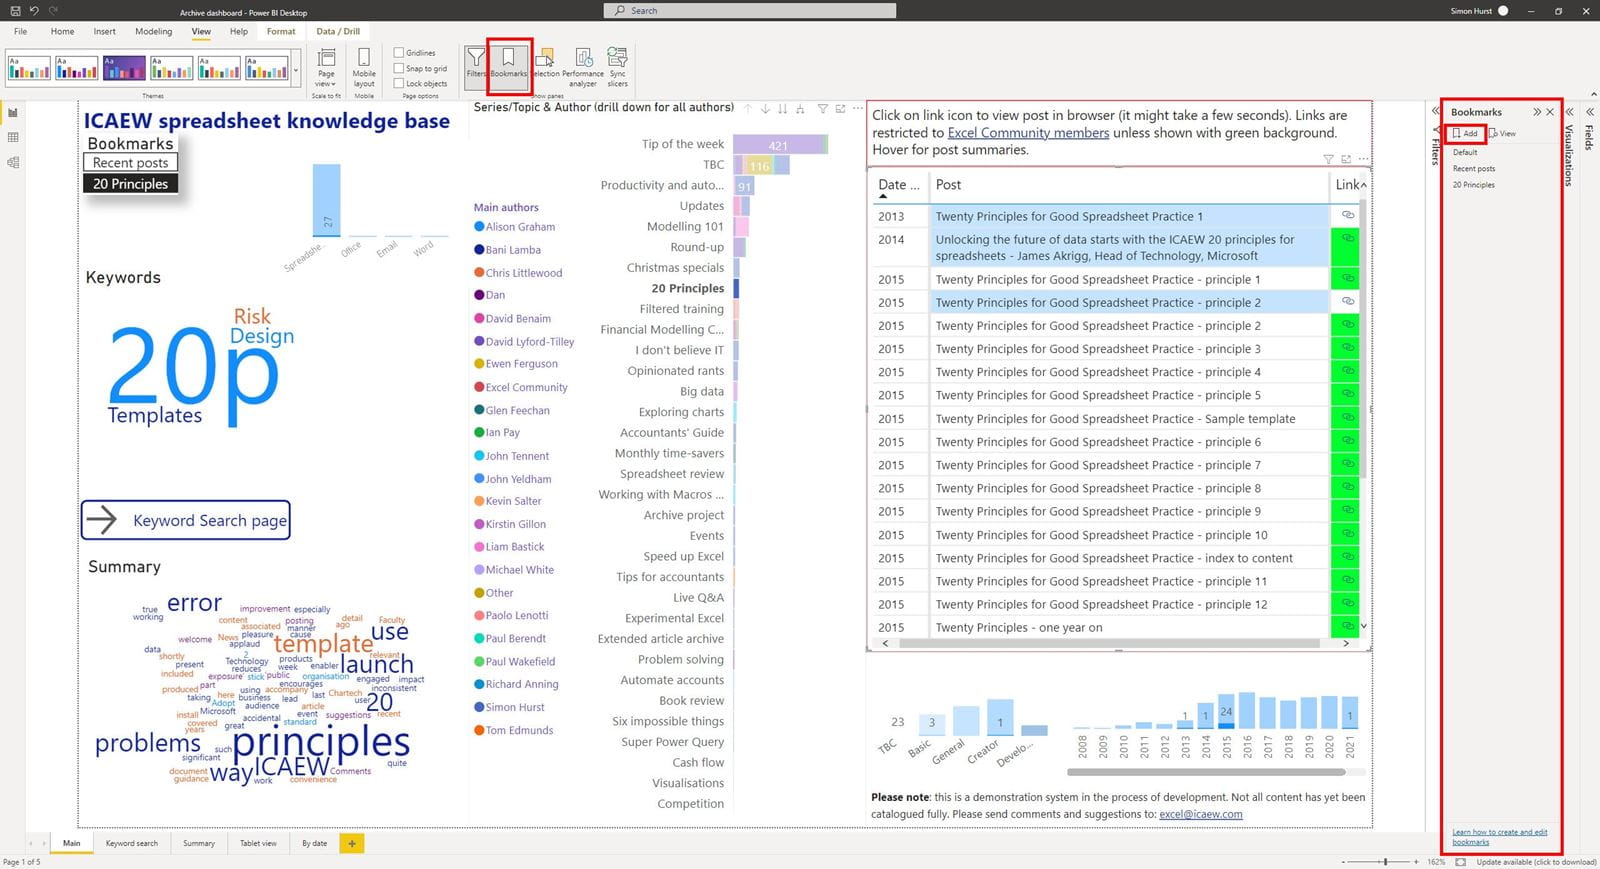
Task: Adjust the zoom slider in status bar
Action: coord(1385,861)
